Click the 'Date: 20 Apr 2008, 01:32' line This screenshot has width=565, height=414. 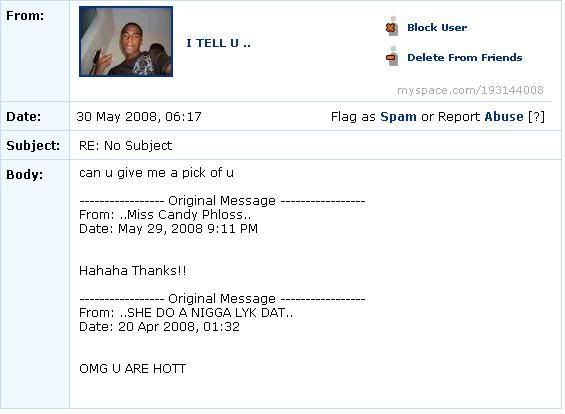159,327
